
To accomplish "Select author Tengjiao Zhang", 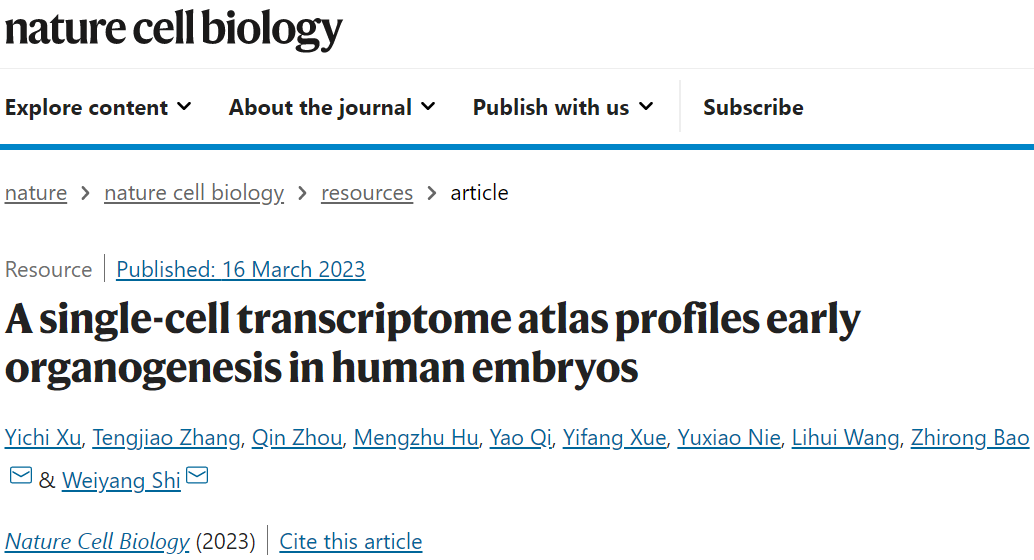I will (x=166, y=438).
